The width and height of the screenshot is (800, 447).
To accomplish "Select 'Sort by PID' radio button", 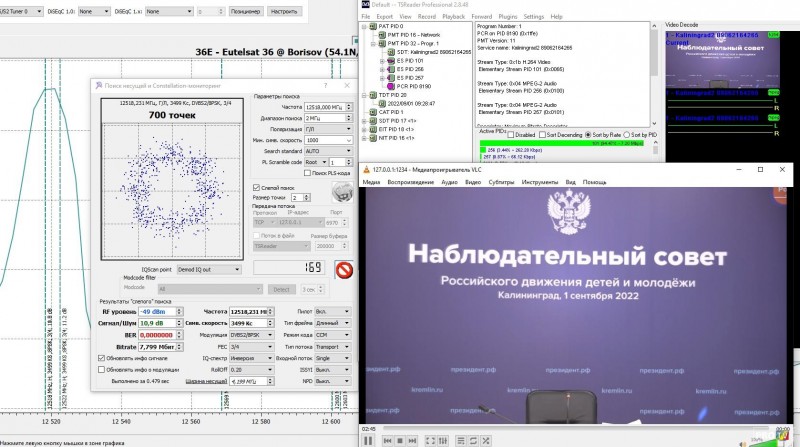I will coord(628,134).
